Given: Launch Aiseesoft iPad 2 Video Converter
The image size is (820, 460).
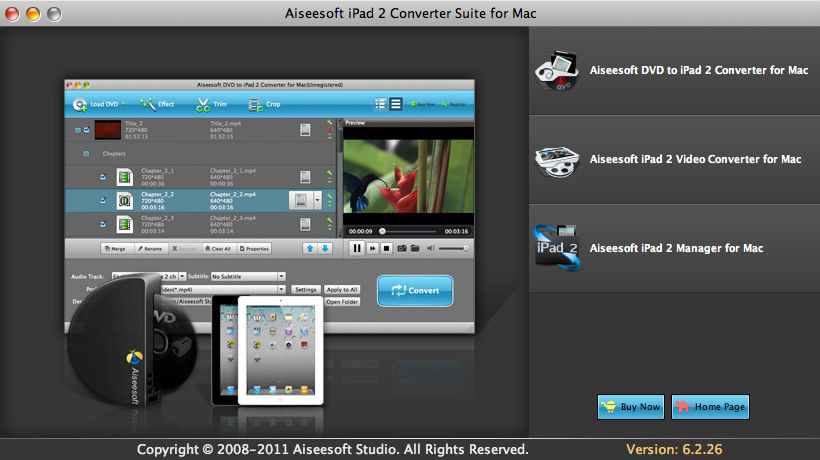Looking at the screenshot, I should 695,159.
